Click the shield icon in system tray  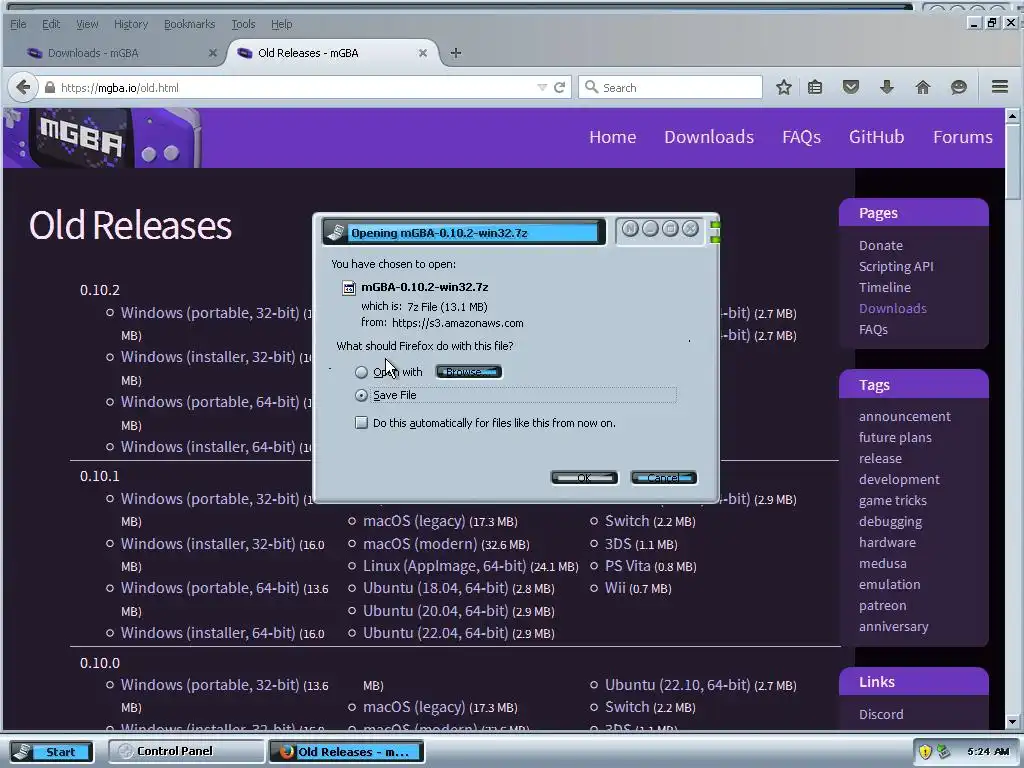(x=925, y=752)
